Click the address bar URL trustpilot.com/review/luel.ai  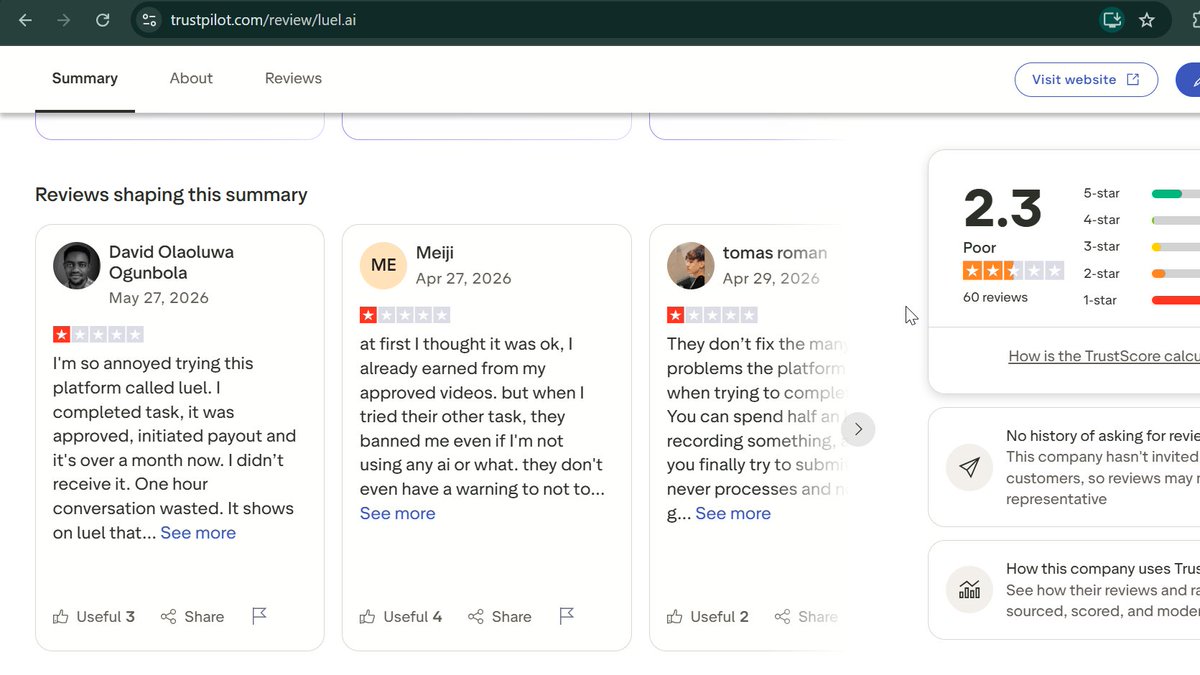(x=263, y=20)
